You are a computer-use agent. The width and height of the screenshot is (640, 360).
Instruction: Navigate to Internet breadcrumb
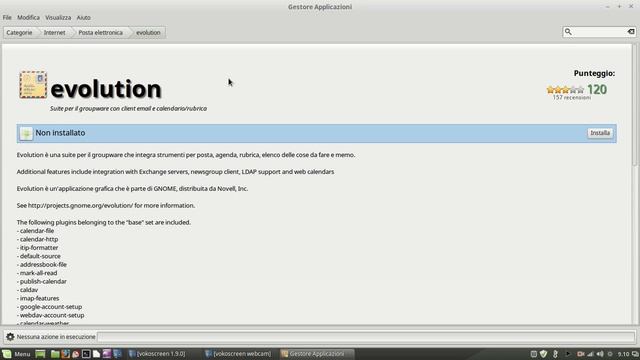coord(54,33)
